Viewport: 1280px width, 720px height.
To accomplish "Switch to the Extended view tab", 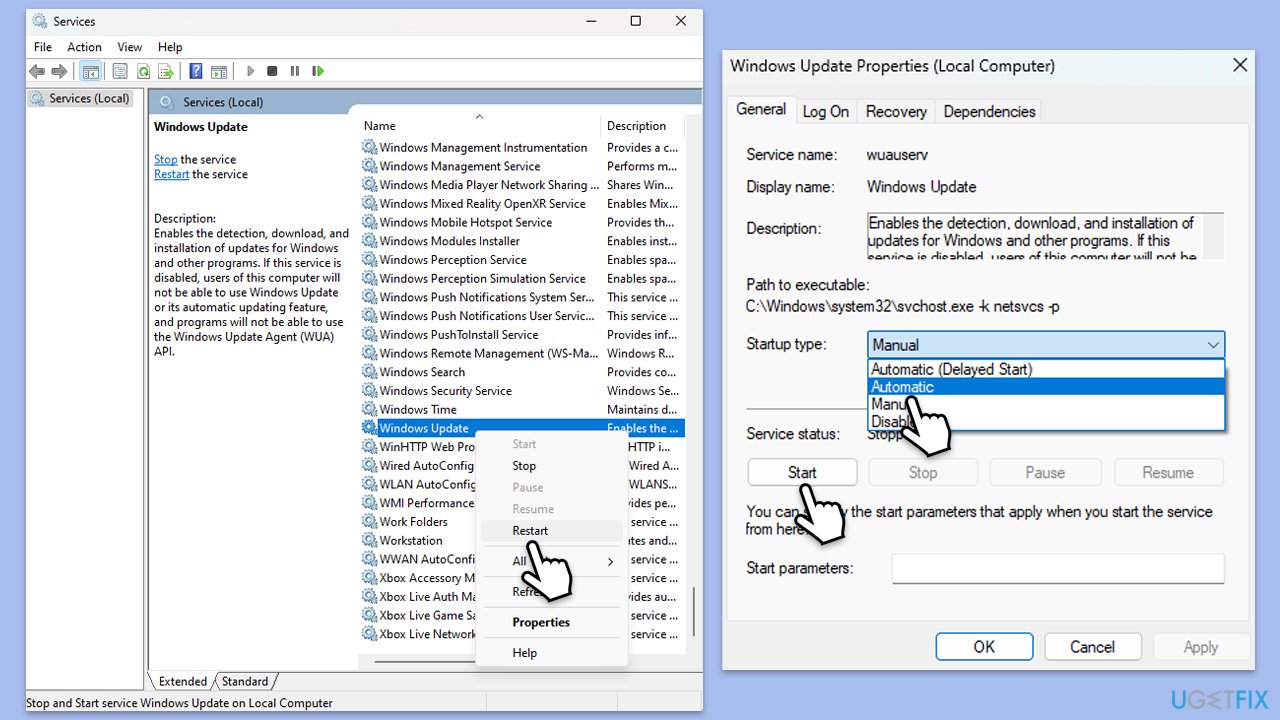I will click(x=183, y=682).
